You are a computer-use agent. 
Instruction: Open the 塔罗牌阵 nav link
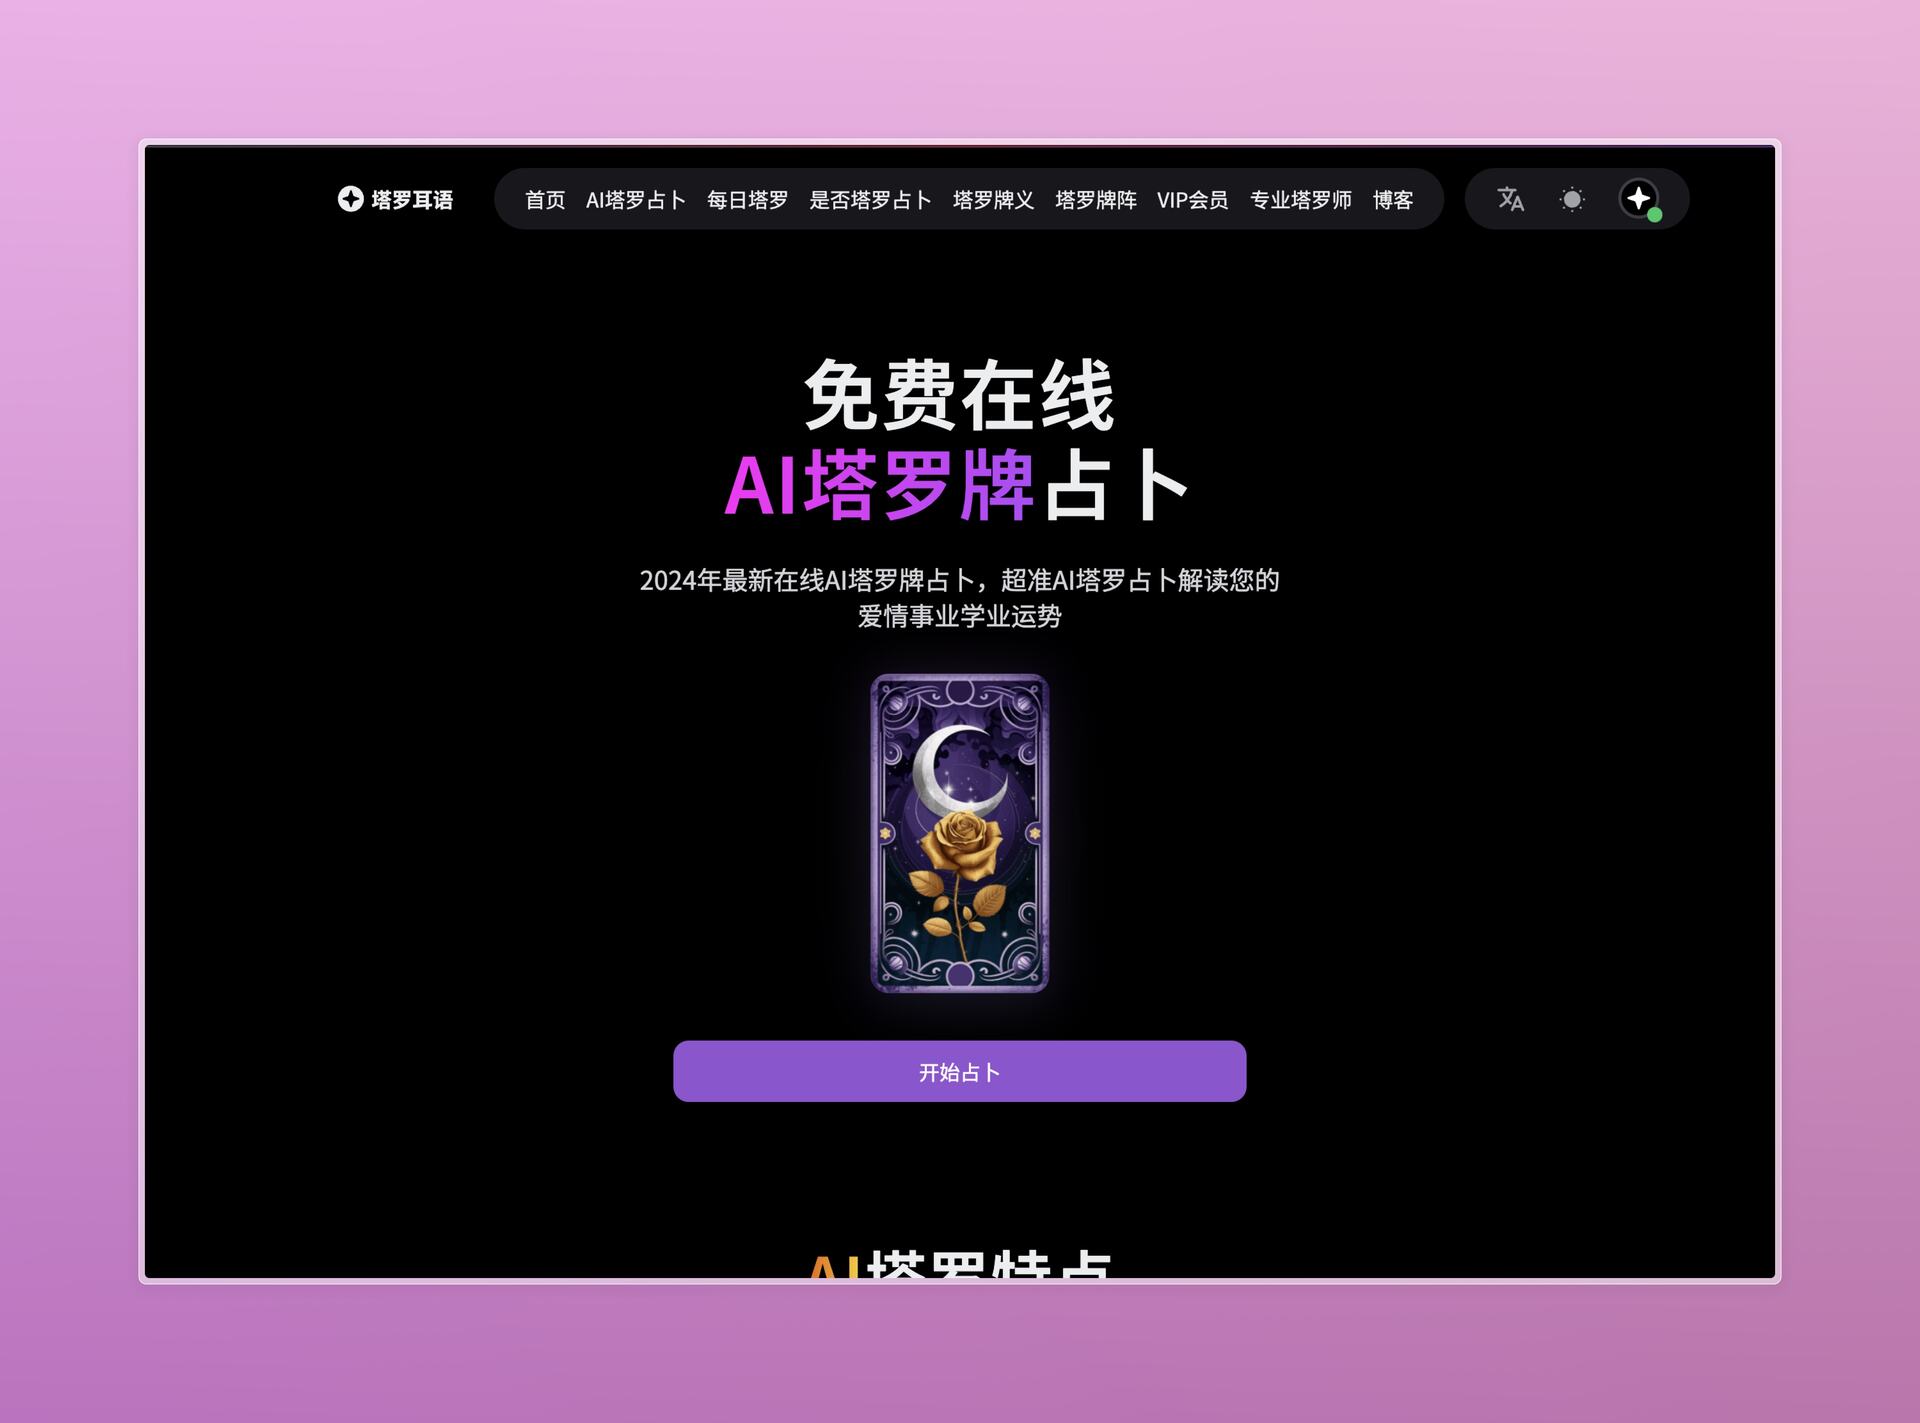1096,200
